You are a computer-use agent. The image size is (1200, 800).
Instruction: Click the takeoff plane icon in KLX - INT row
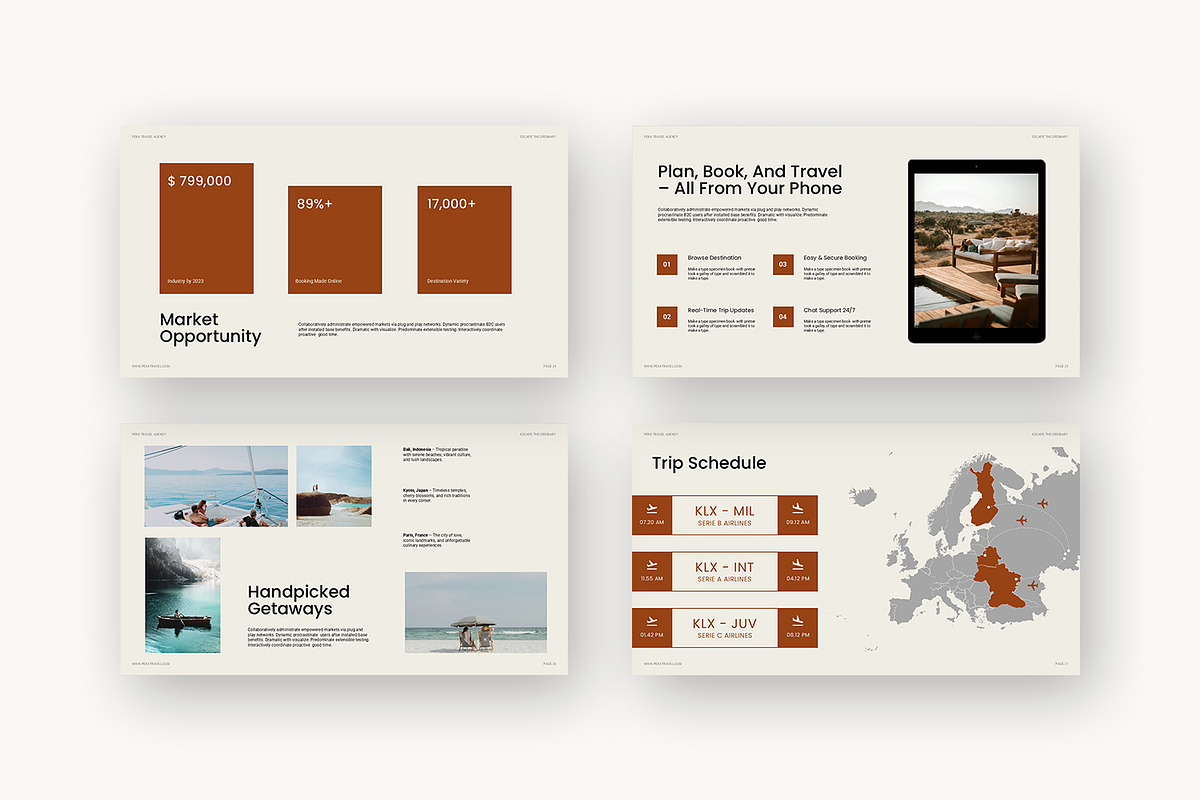tap(652, 564)
